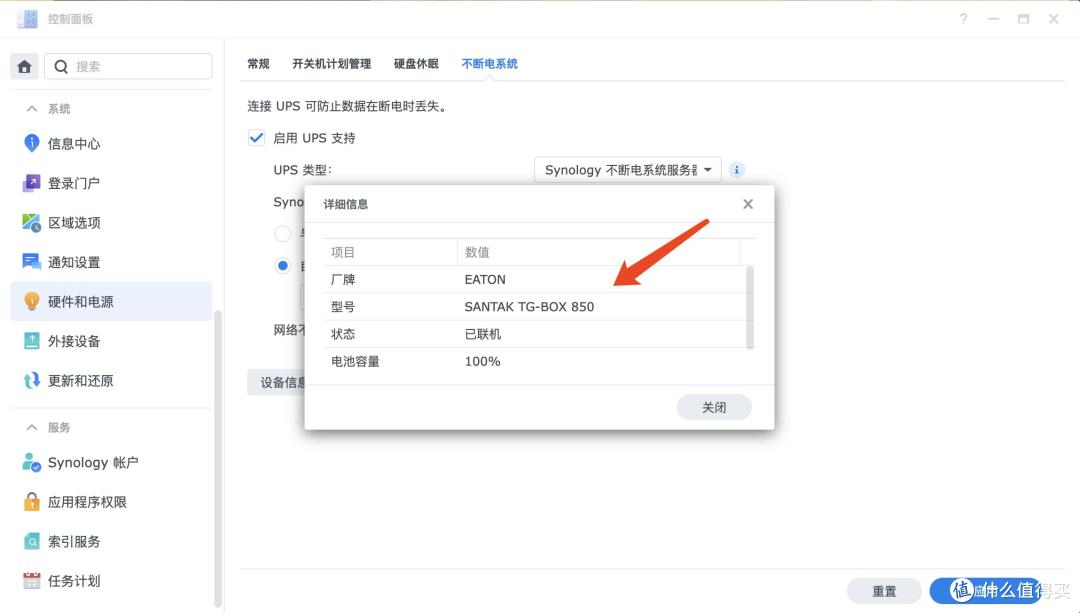
Task: Click the 厂牌 row label
Action: pos(343,279)
